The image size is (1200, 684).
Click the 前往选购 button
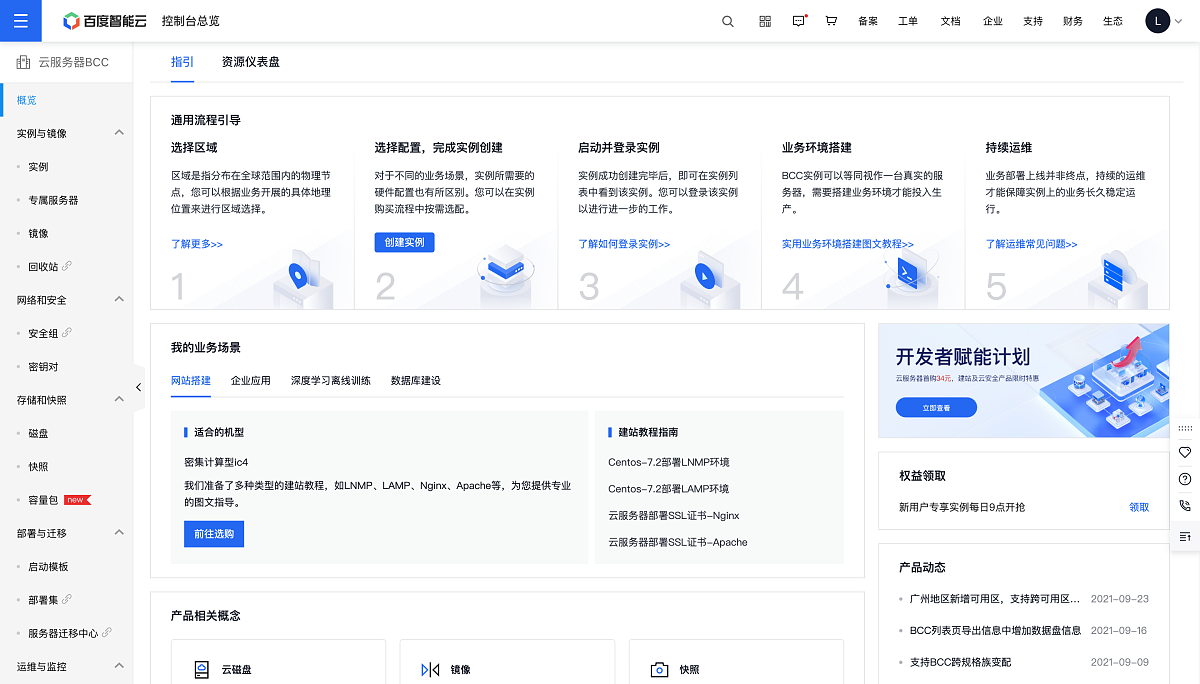(214, 534)
